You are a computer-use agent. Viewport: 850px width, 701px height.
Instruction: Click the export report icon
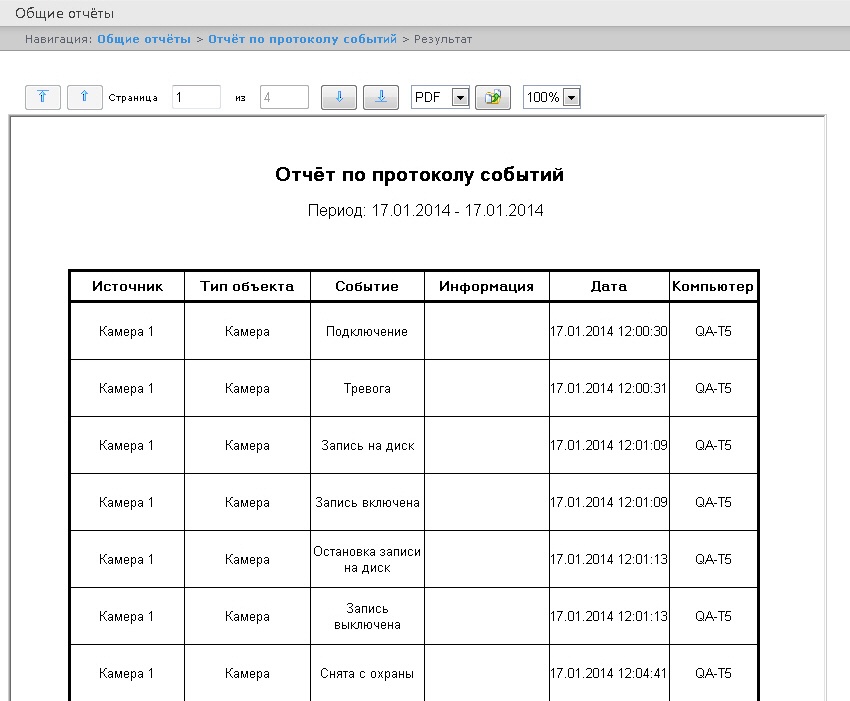(x=493, y=97)
